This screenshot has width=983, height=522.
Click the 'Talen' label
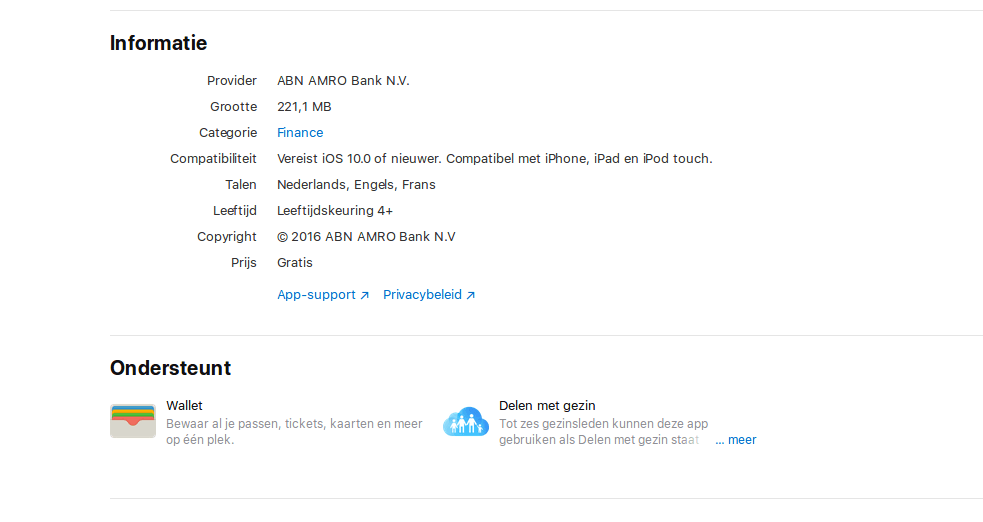(x=241, y=185)
